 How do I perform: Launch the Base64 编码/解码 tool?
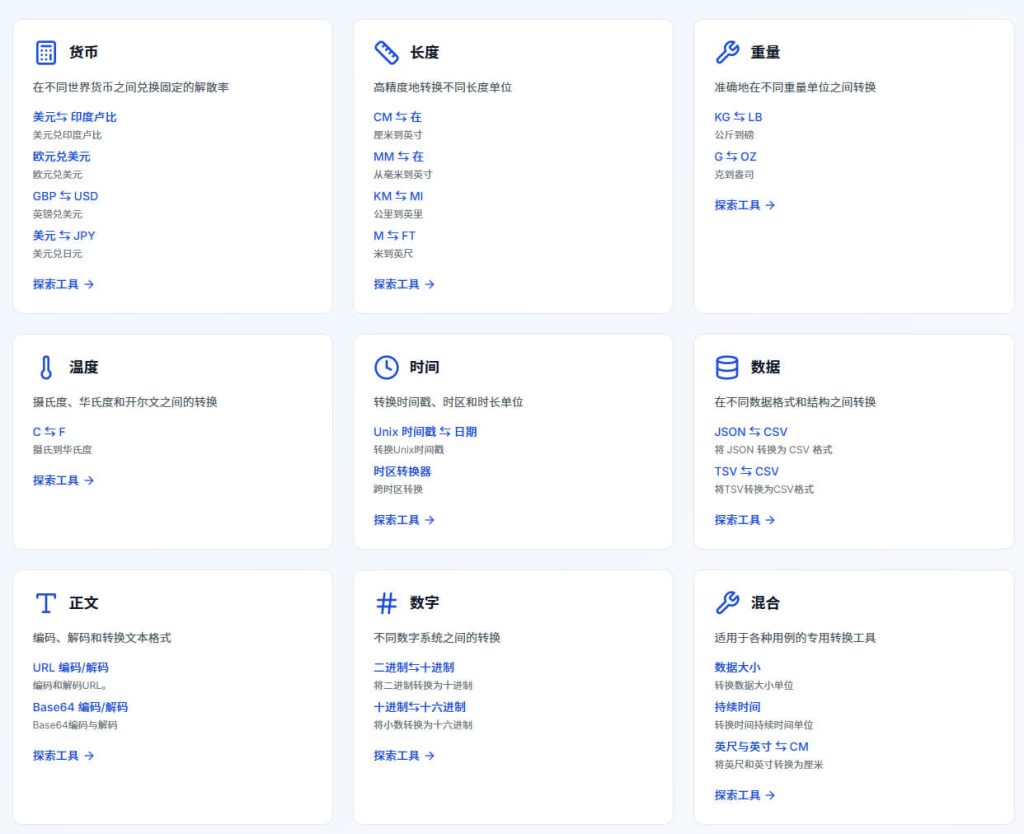80,707
